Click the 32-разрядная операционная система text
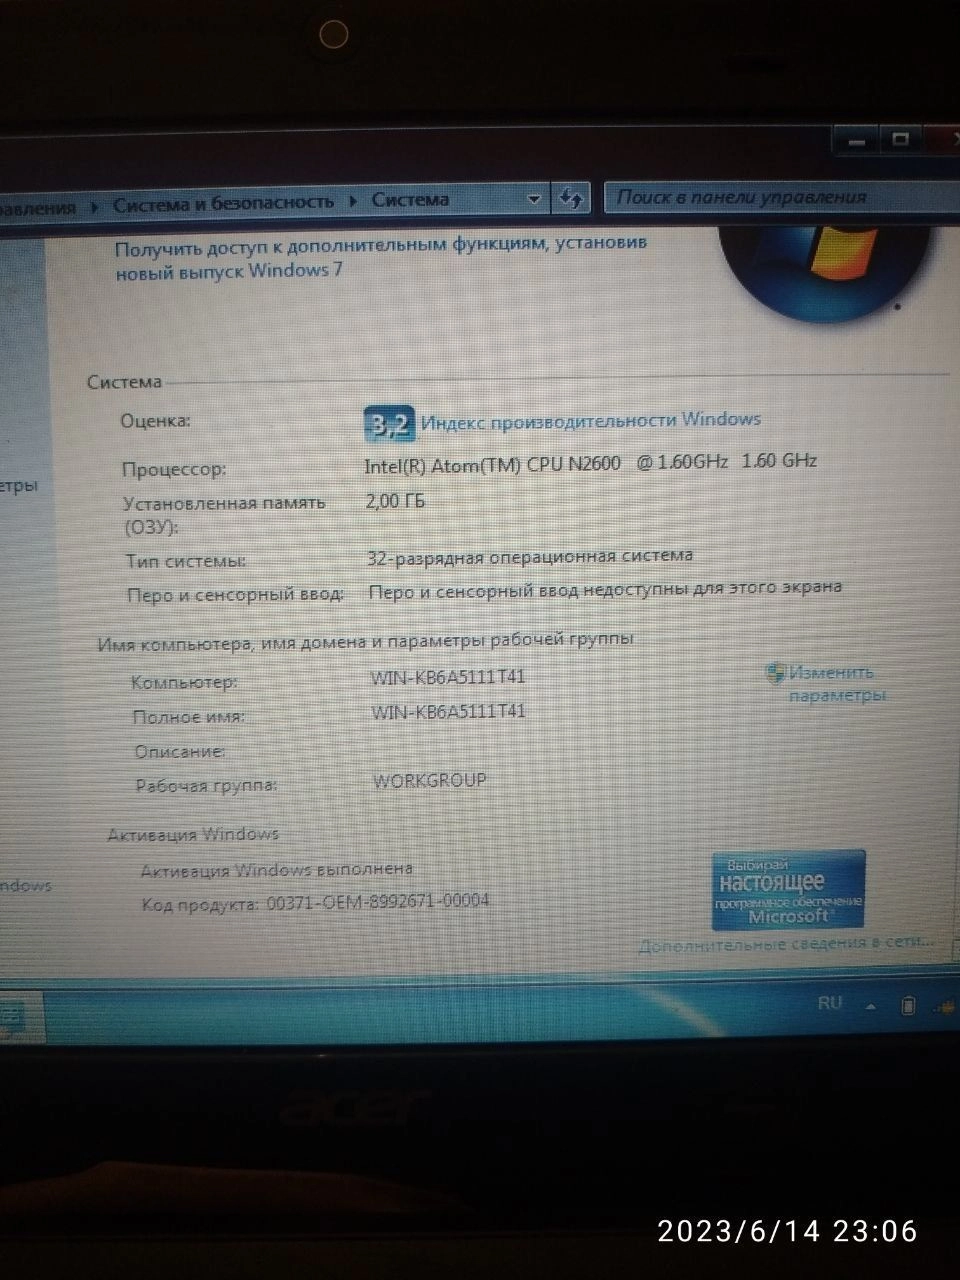The width and height of the screenshot is (960, 1280). (530, 556)
